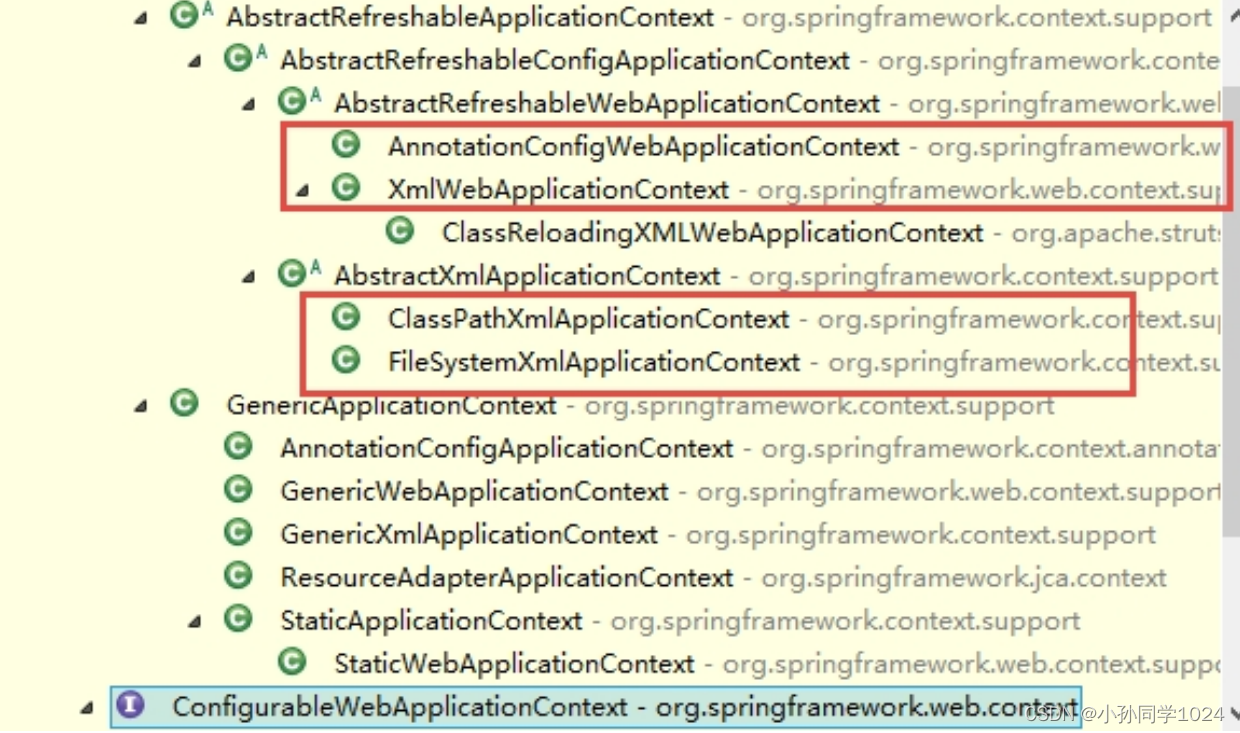Screen dimensions: 1240x733
Task: Collapse the AbstractRefreshableApplicationContext tree node
Action: coord(142,15)
